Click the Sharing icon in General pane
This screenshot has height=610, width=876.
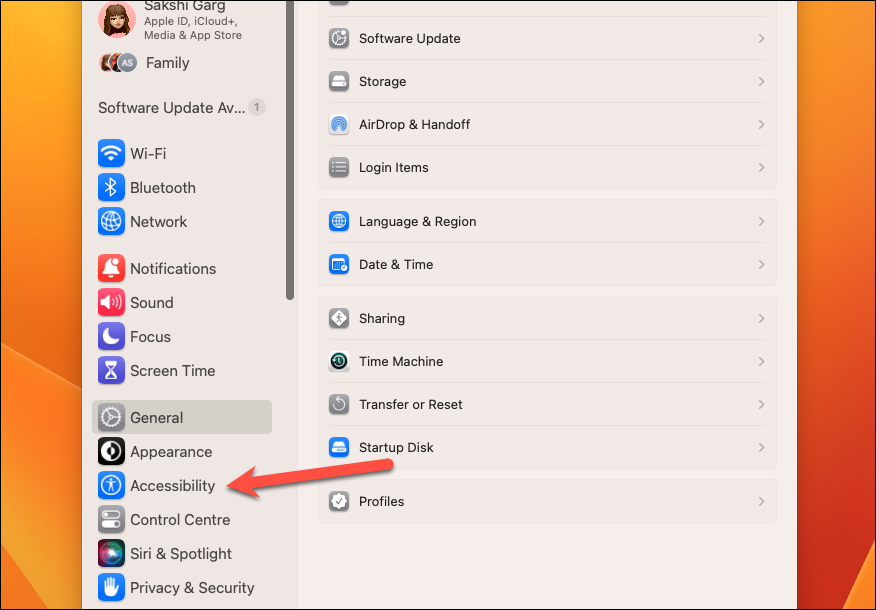pos(339,318)
